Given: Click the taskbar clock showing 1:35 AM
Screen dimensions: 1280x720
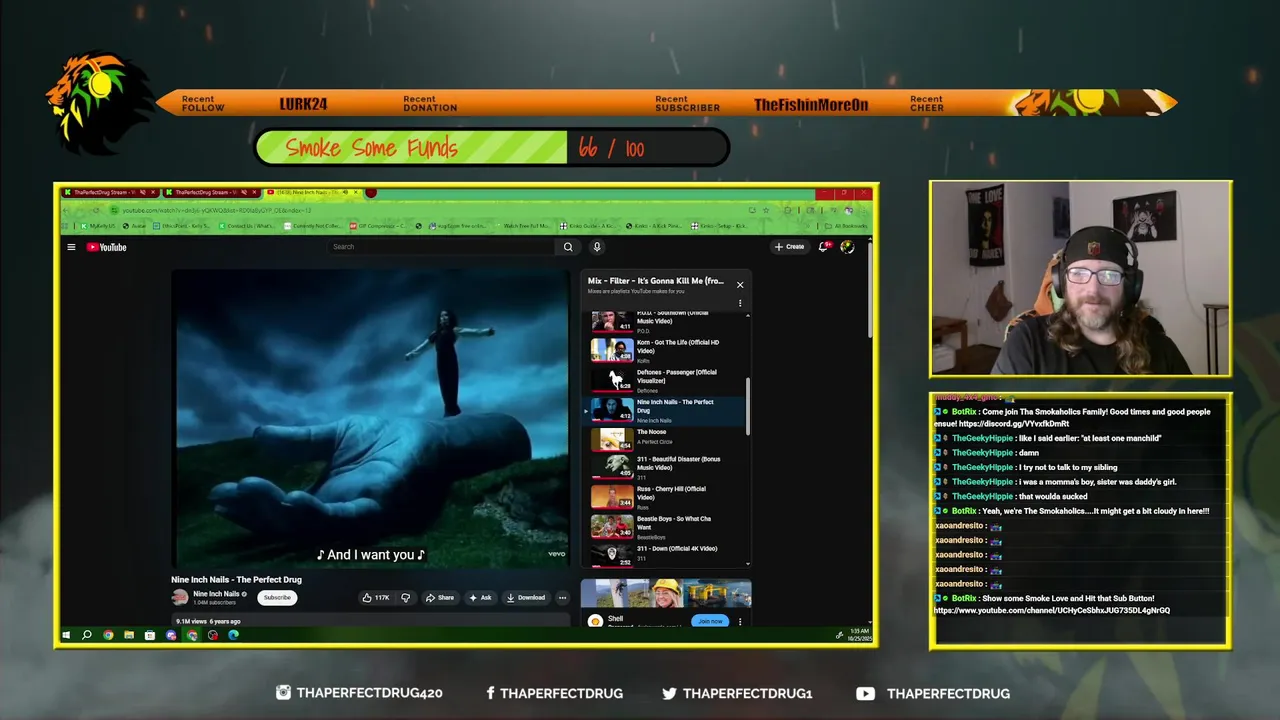Looking at the screenshot, I should [860, 635].
